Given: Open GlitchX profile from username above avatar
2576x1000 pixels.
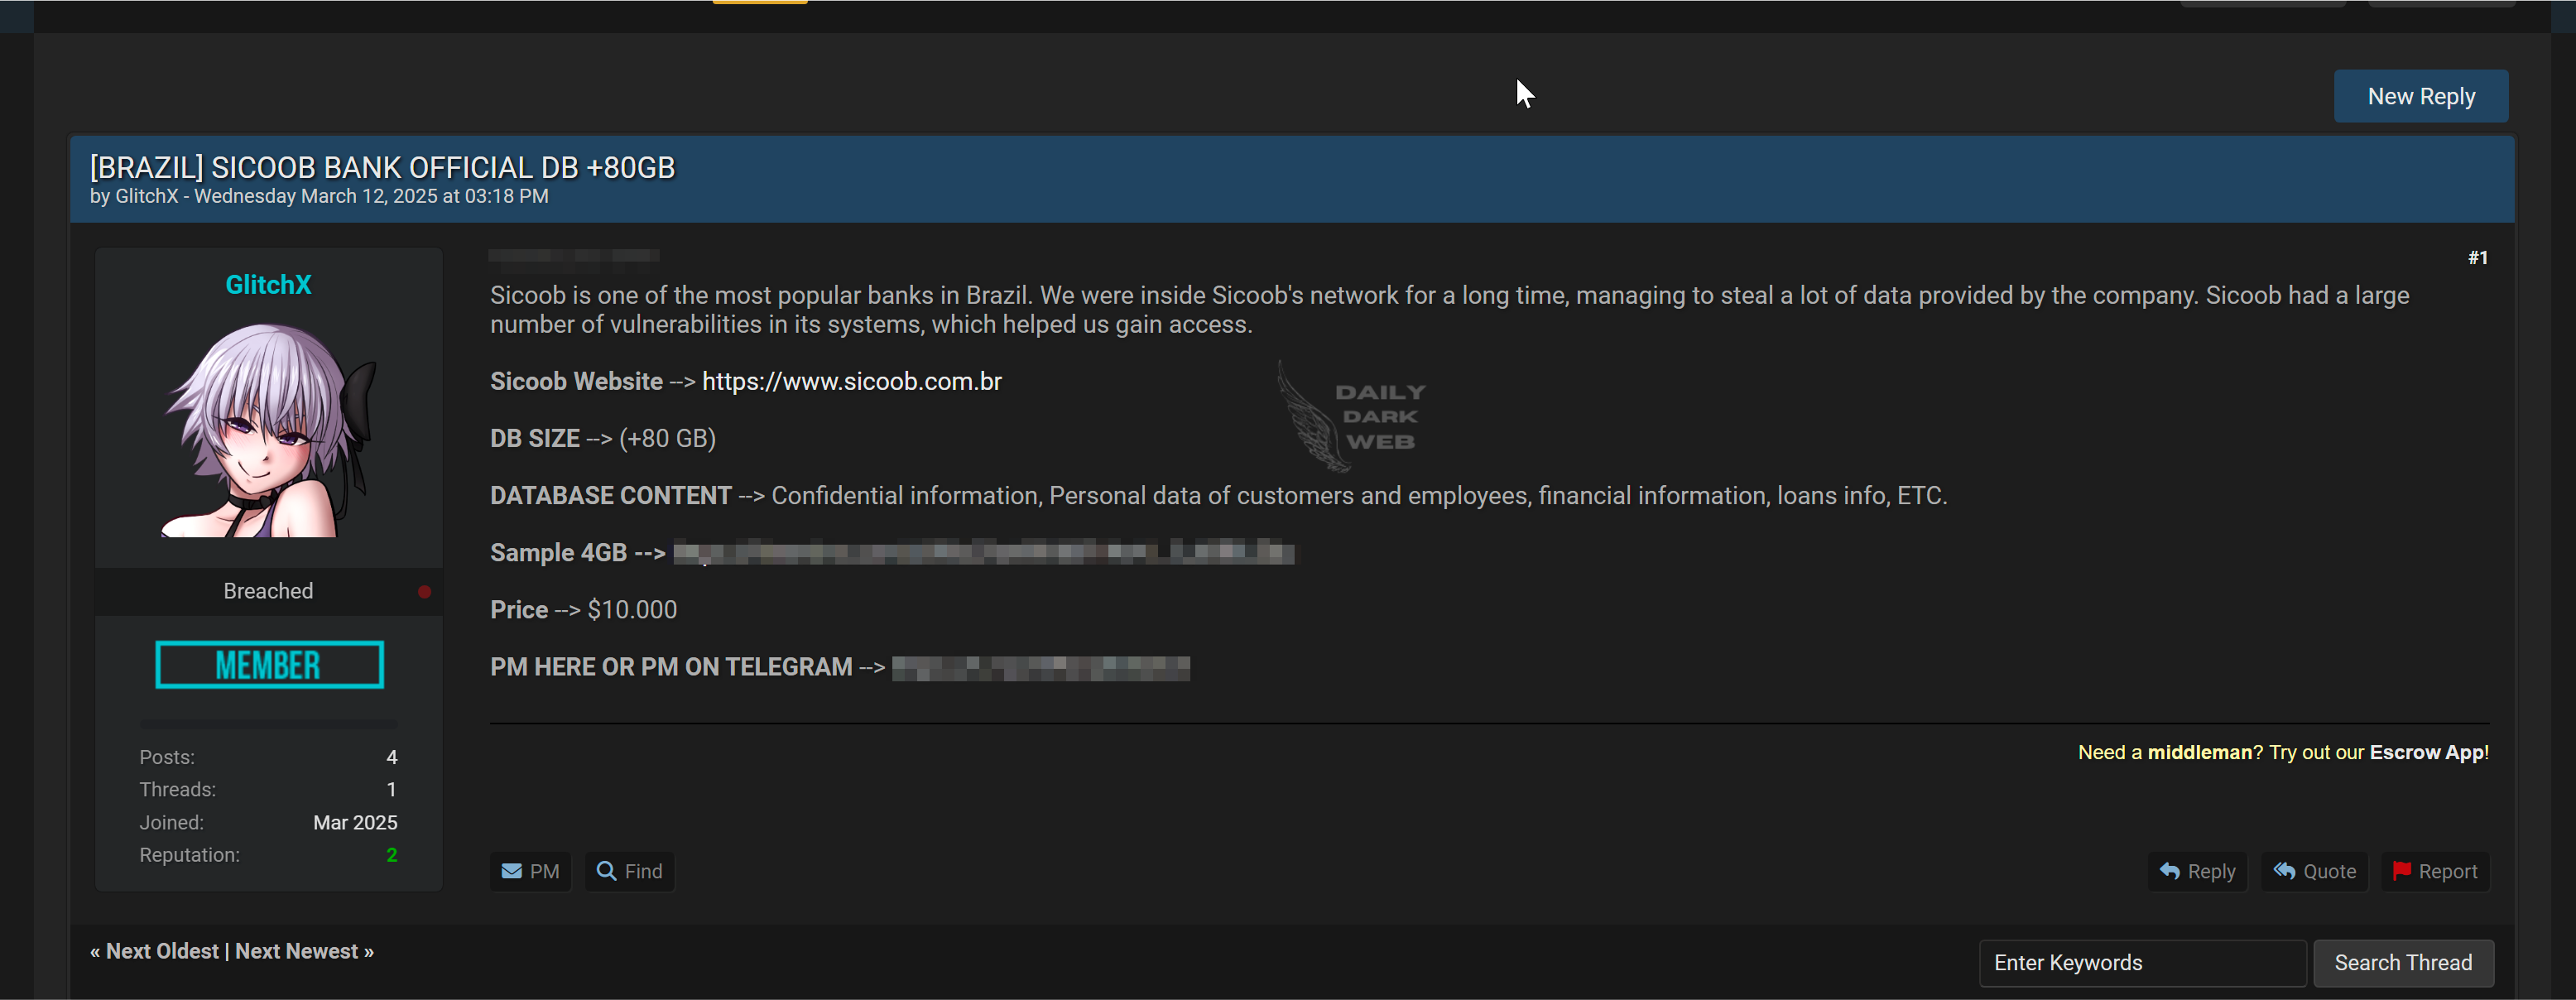Looking at the screenshot, I should click(268, 285).
